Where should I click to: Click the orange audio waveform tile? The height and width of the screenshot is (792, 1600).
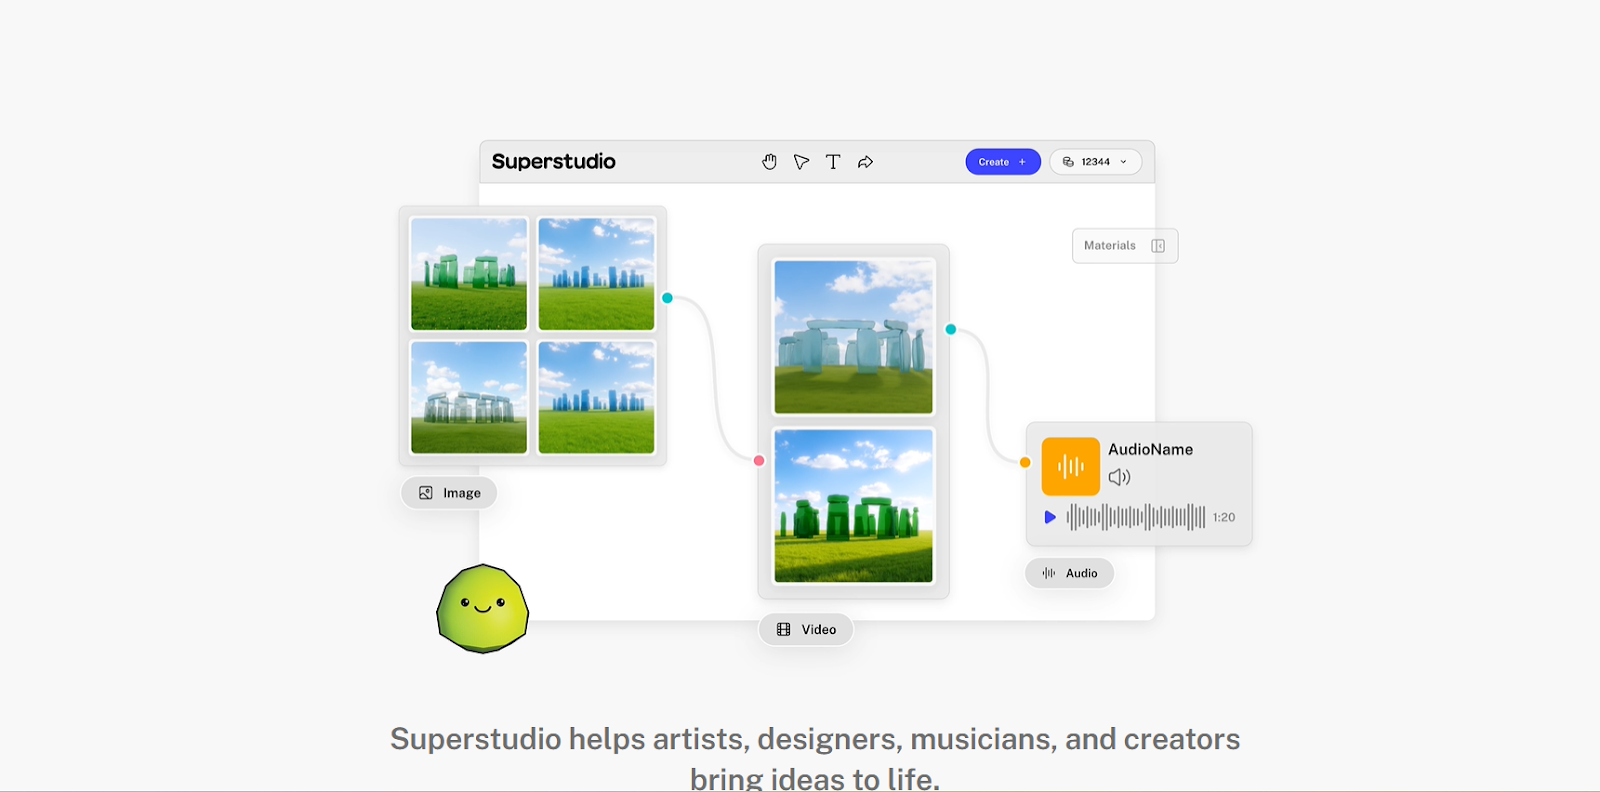[x=1071, y=466]
